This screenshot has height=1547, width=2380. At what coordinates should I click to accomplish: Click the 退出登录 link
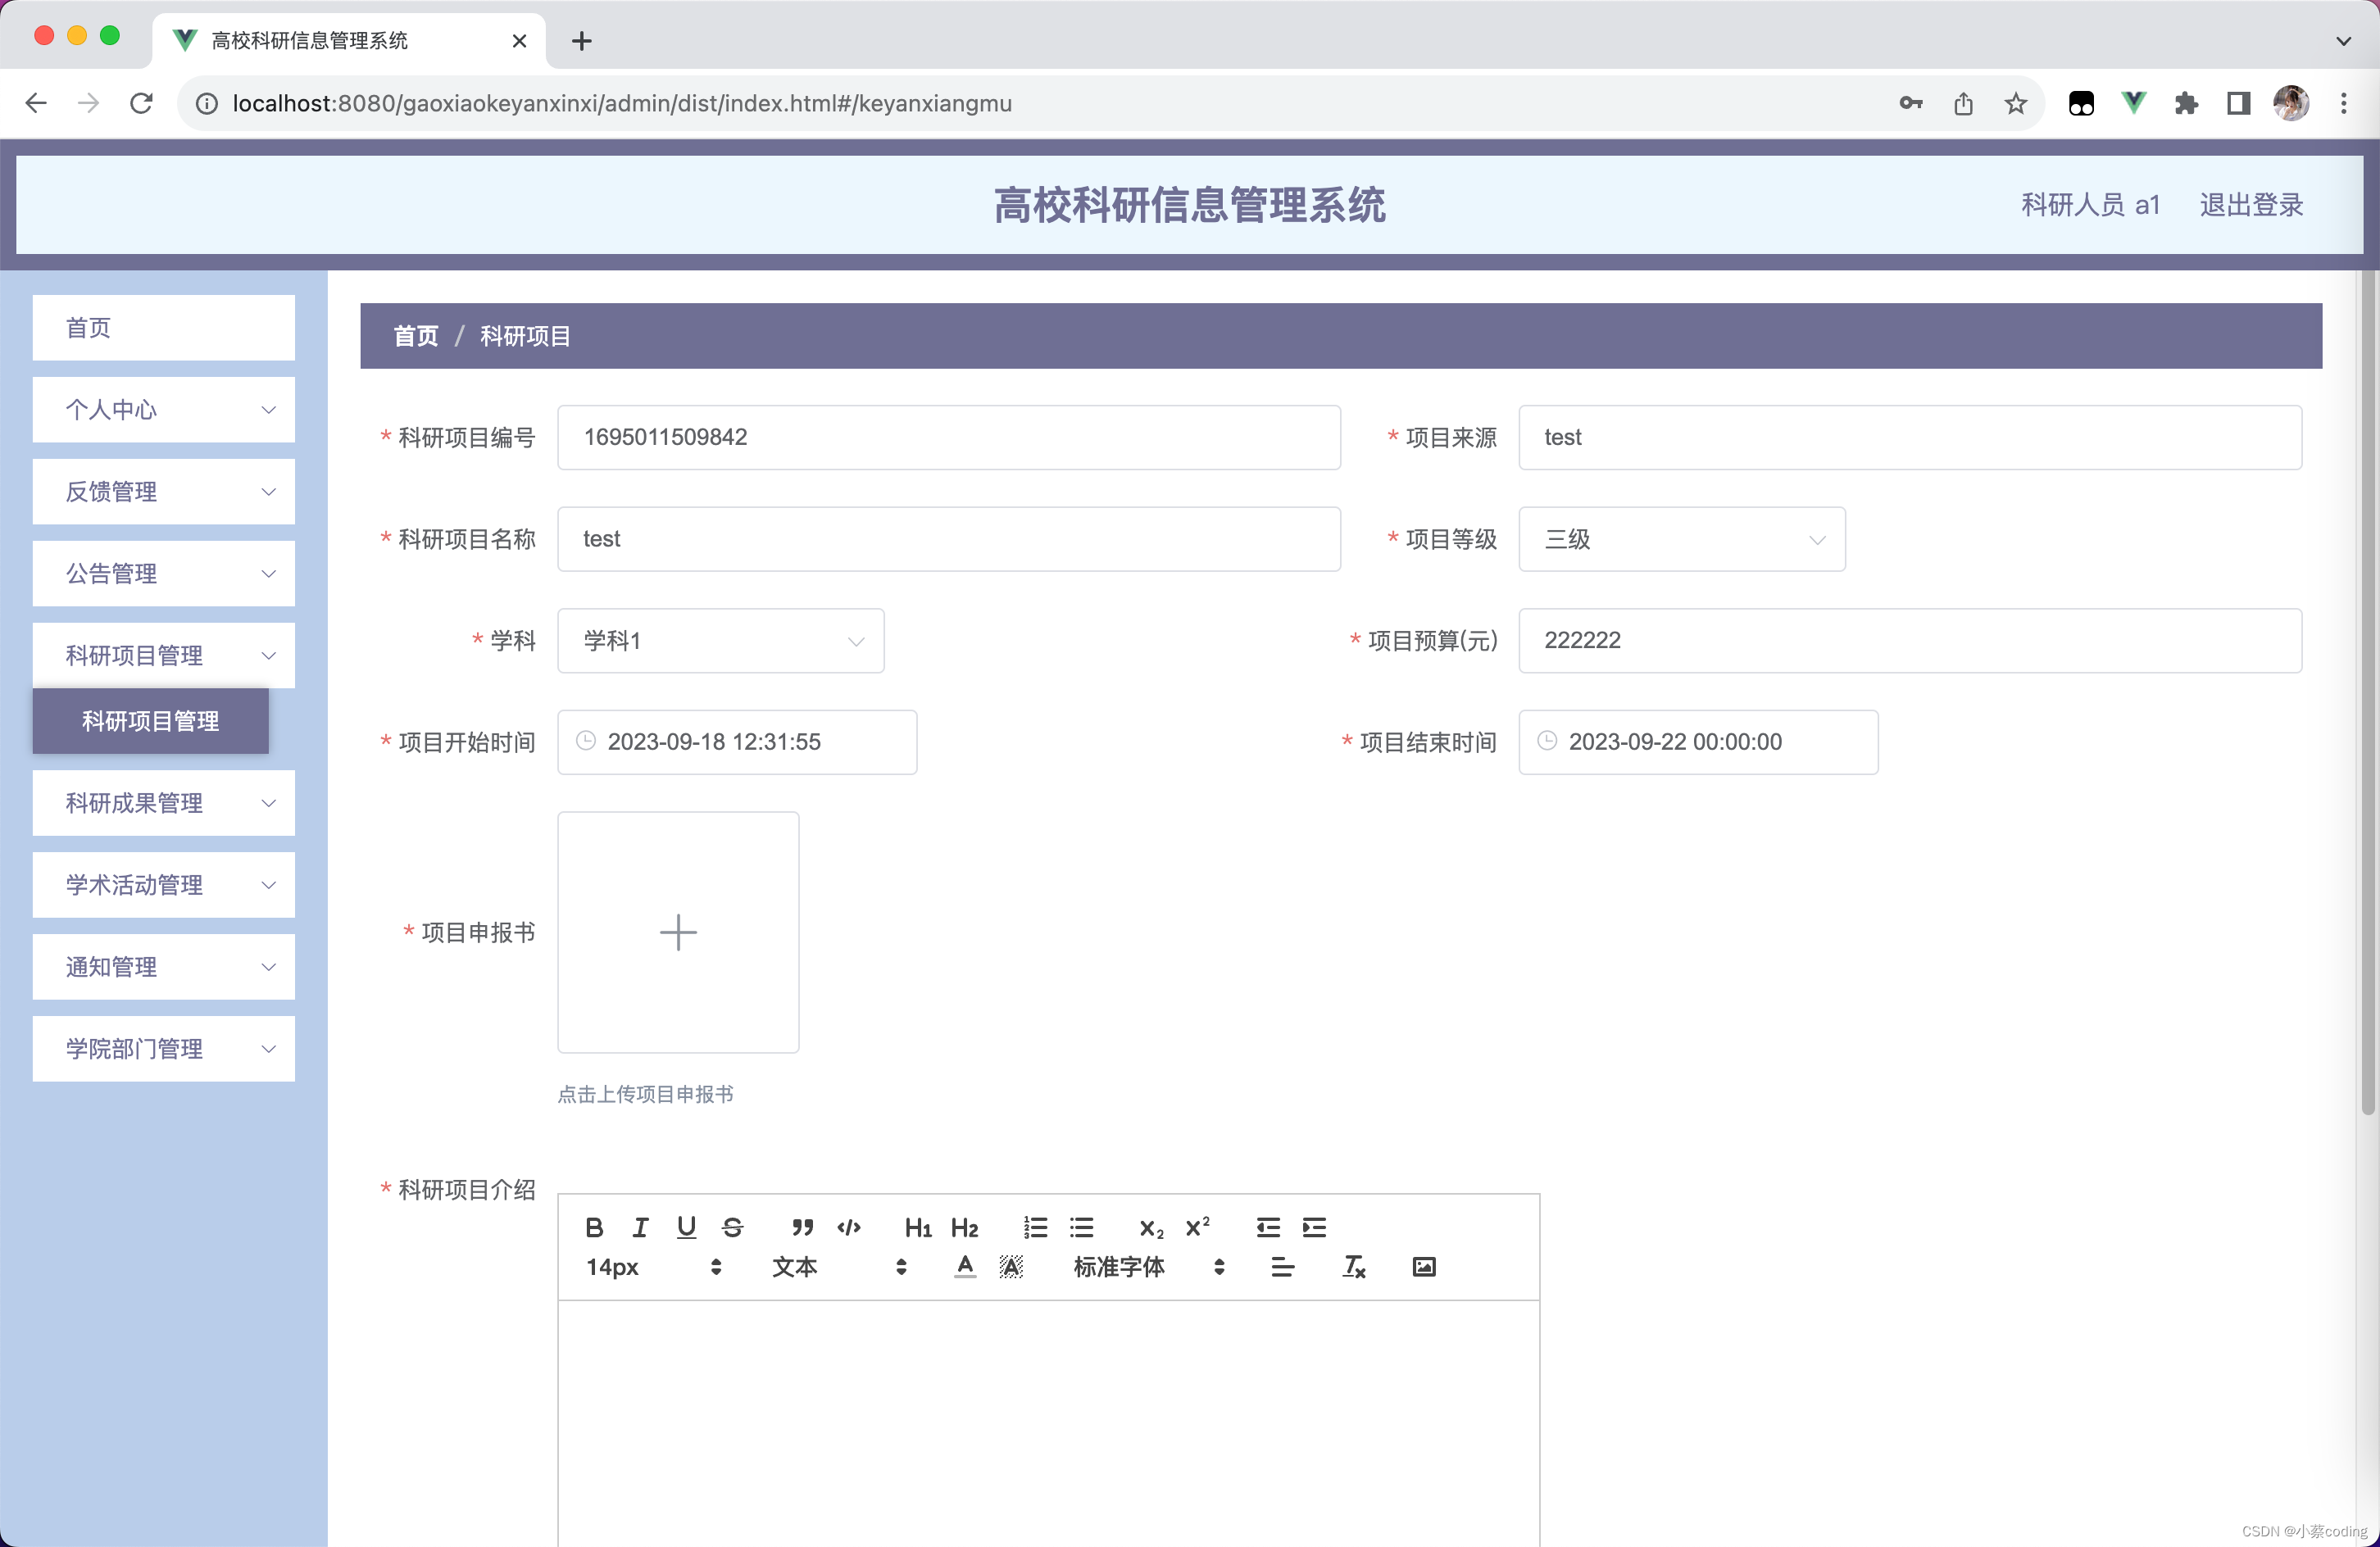pos(2251,205)
